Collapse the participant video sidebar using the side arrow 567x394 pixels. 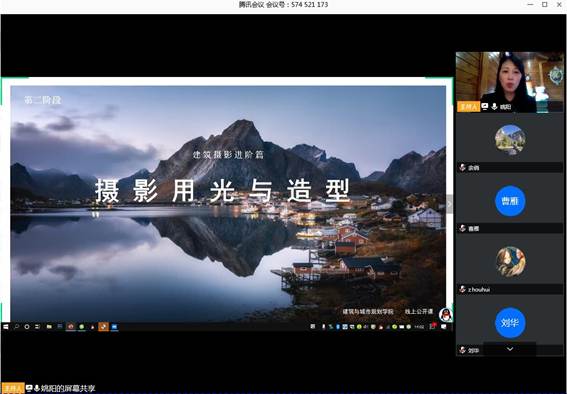pyautogui.click(x=449, y=204)
